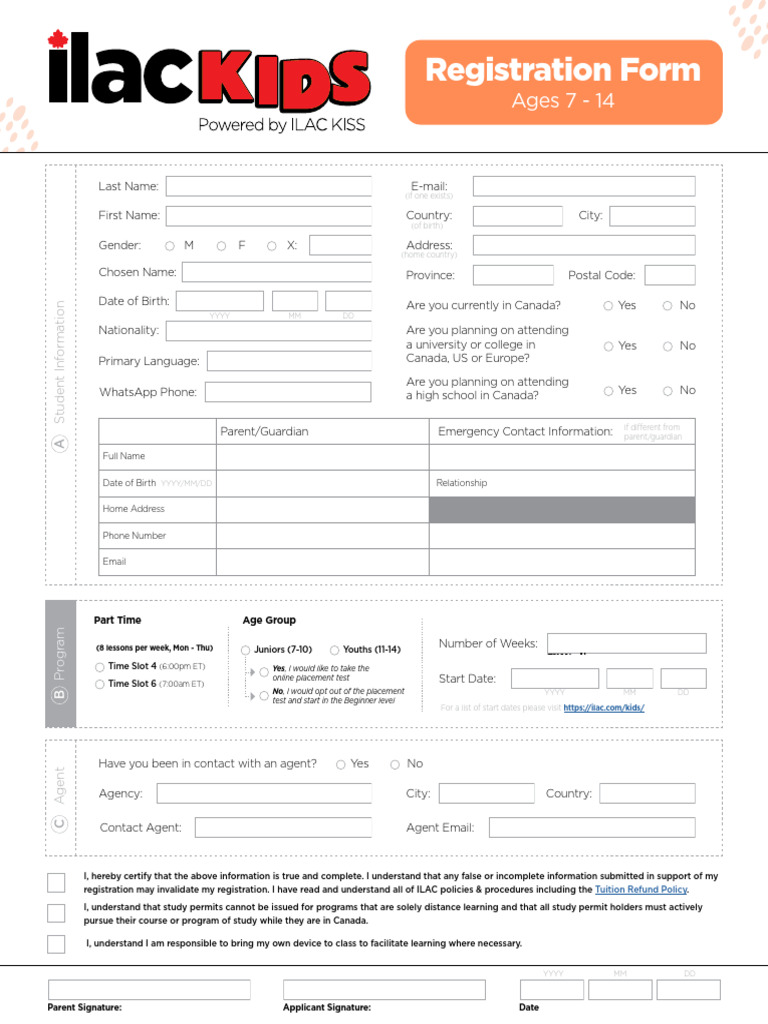Select the X gender radio button

pyautogui.click(x=272, y=246)
